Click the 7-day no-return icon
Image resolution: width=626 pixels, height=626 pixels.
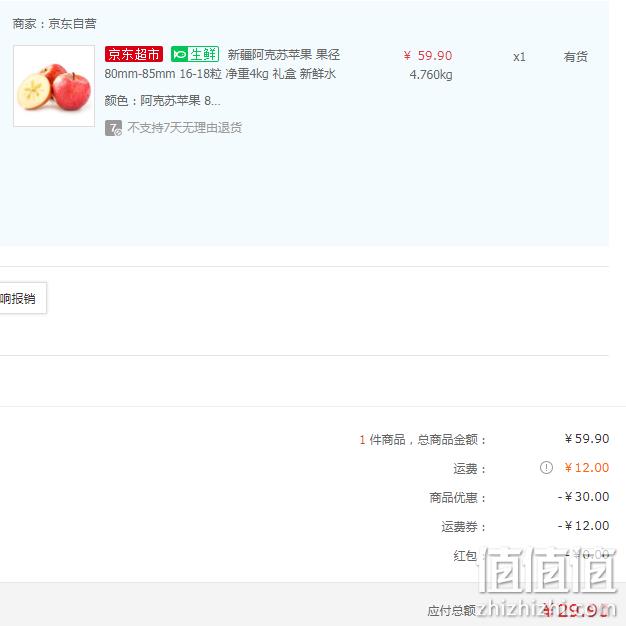tap(113, 128)
